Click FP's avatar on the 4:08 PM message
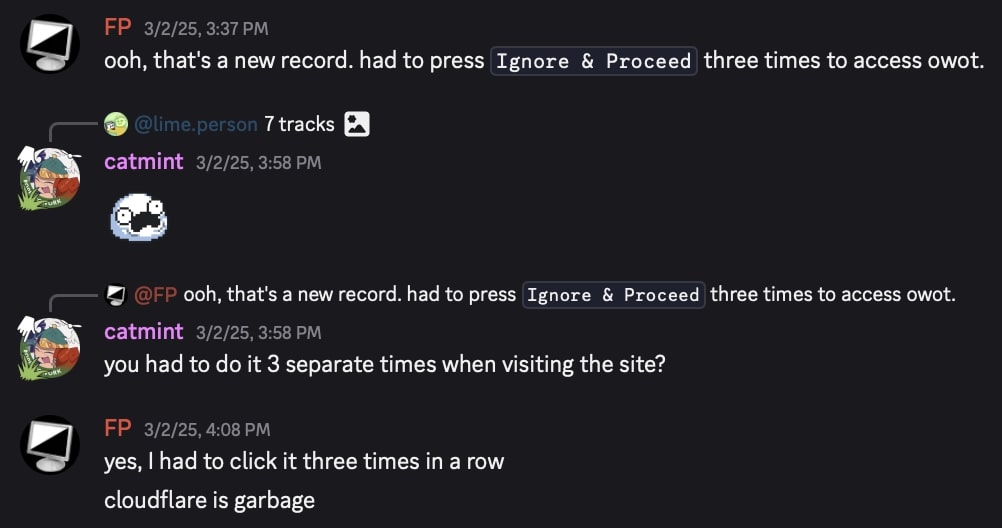Screen dimensions: 1002x528 [50, 445]
